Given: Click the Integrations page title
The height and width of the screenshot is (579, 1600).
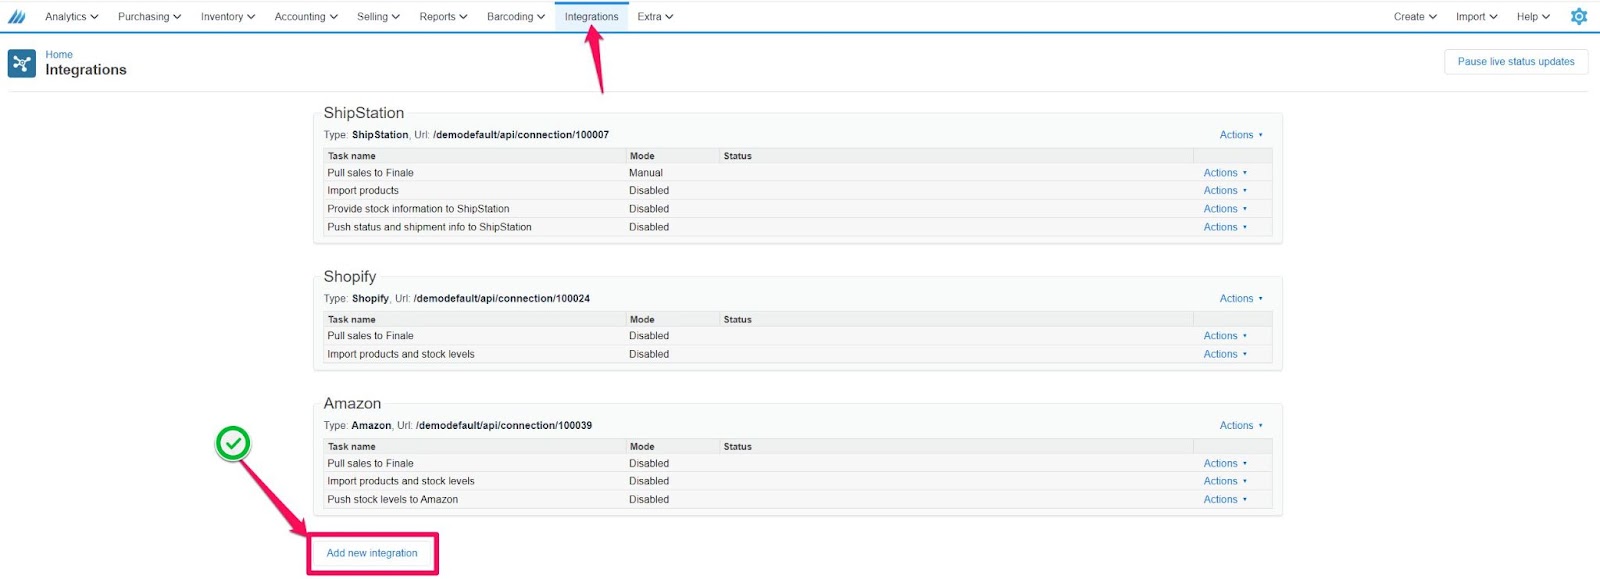Looking at the screenshot, I should [86, 70].
